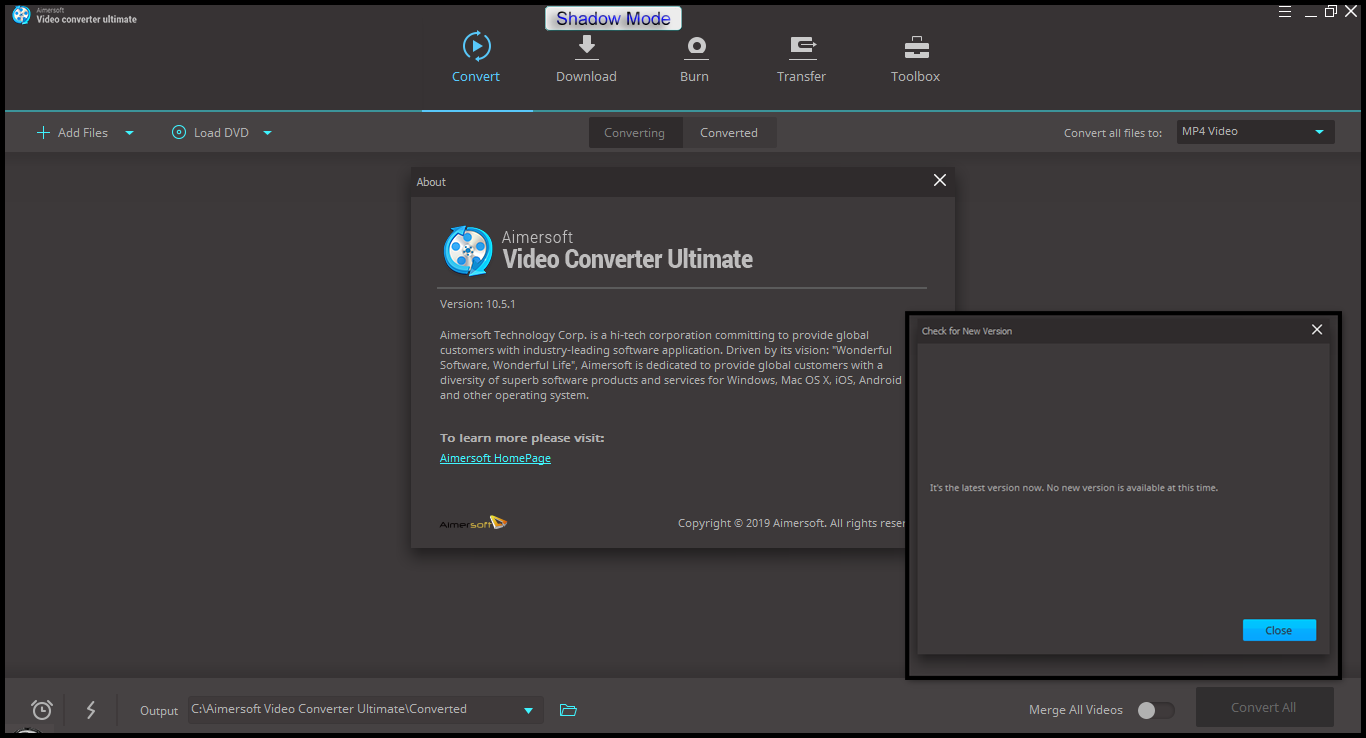
Task: Switch to the Download section
Action: [586, 59]
